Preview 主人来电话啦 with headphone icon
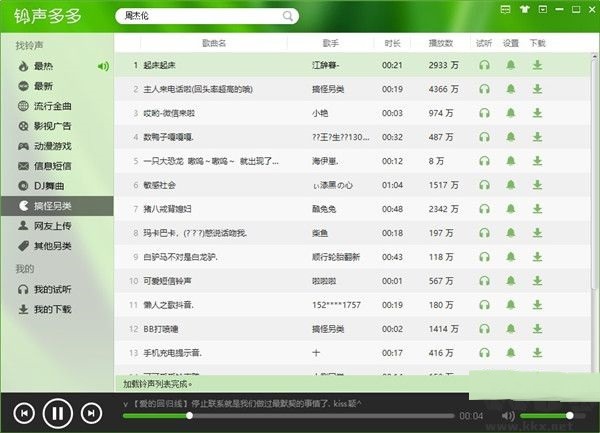600x433 pixels. click(x=484, y=89)
